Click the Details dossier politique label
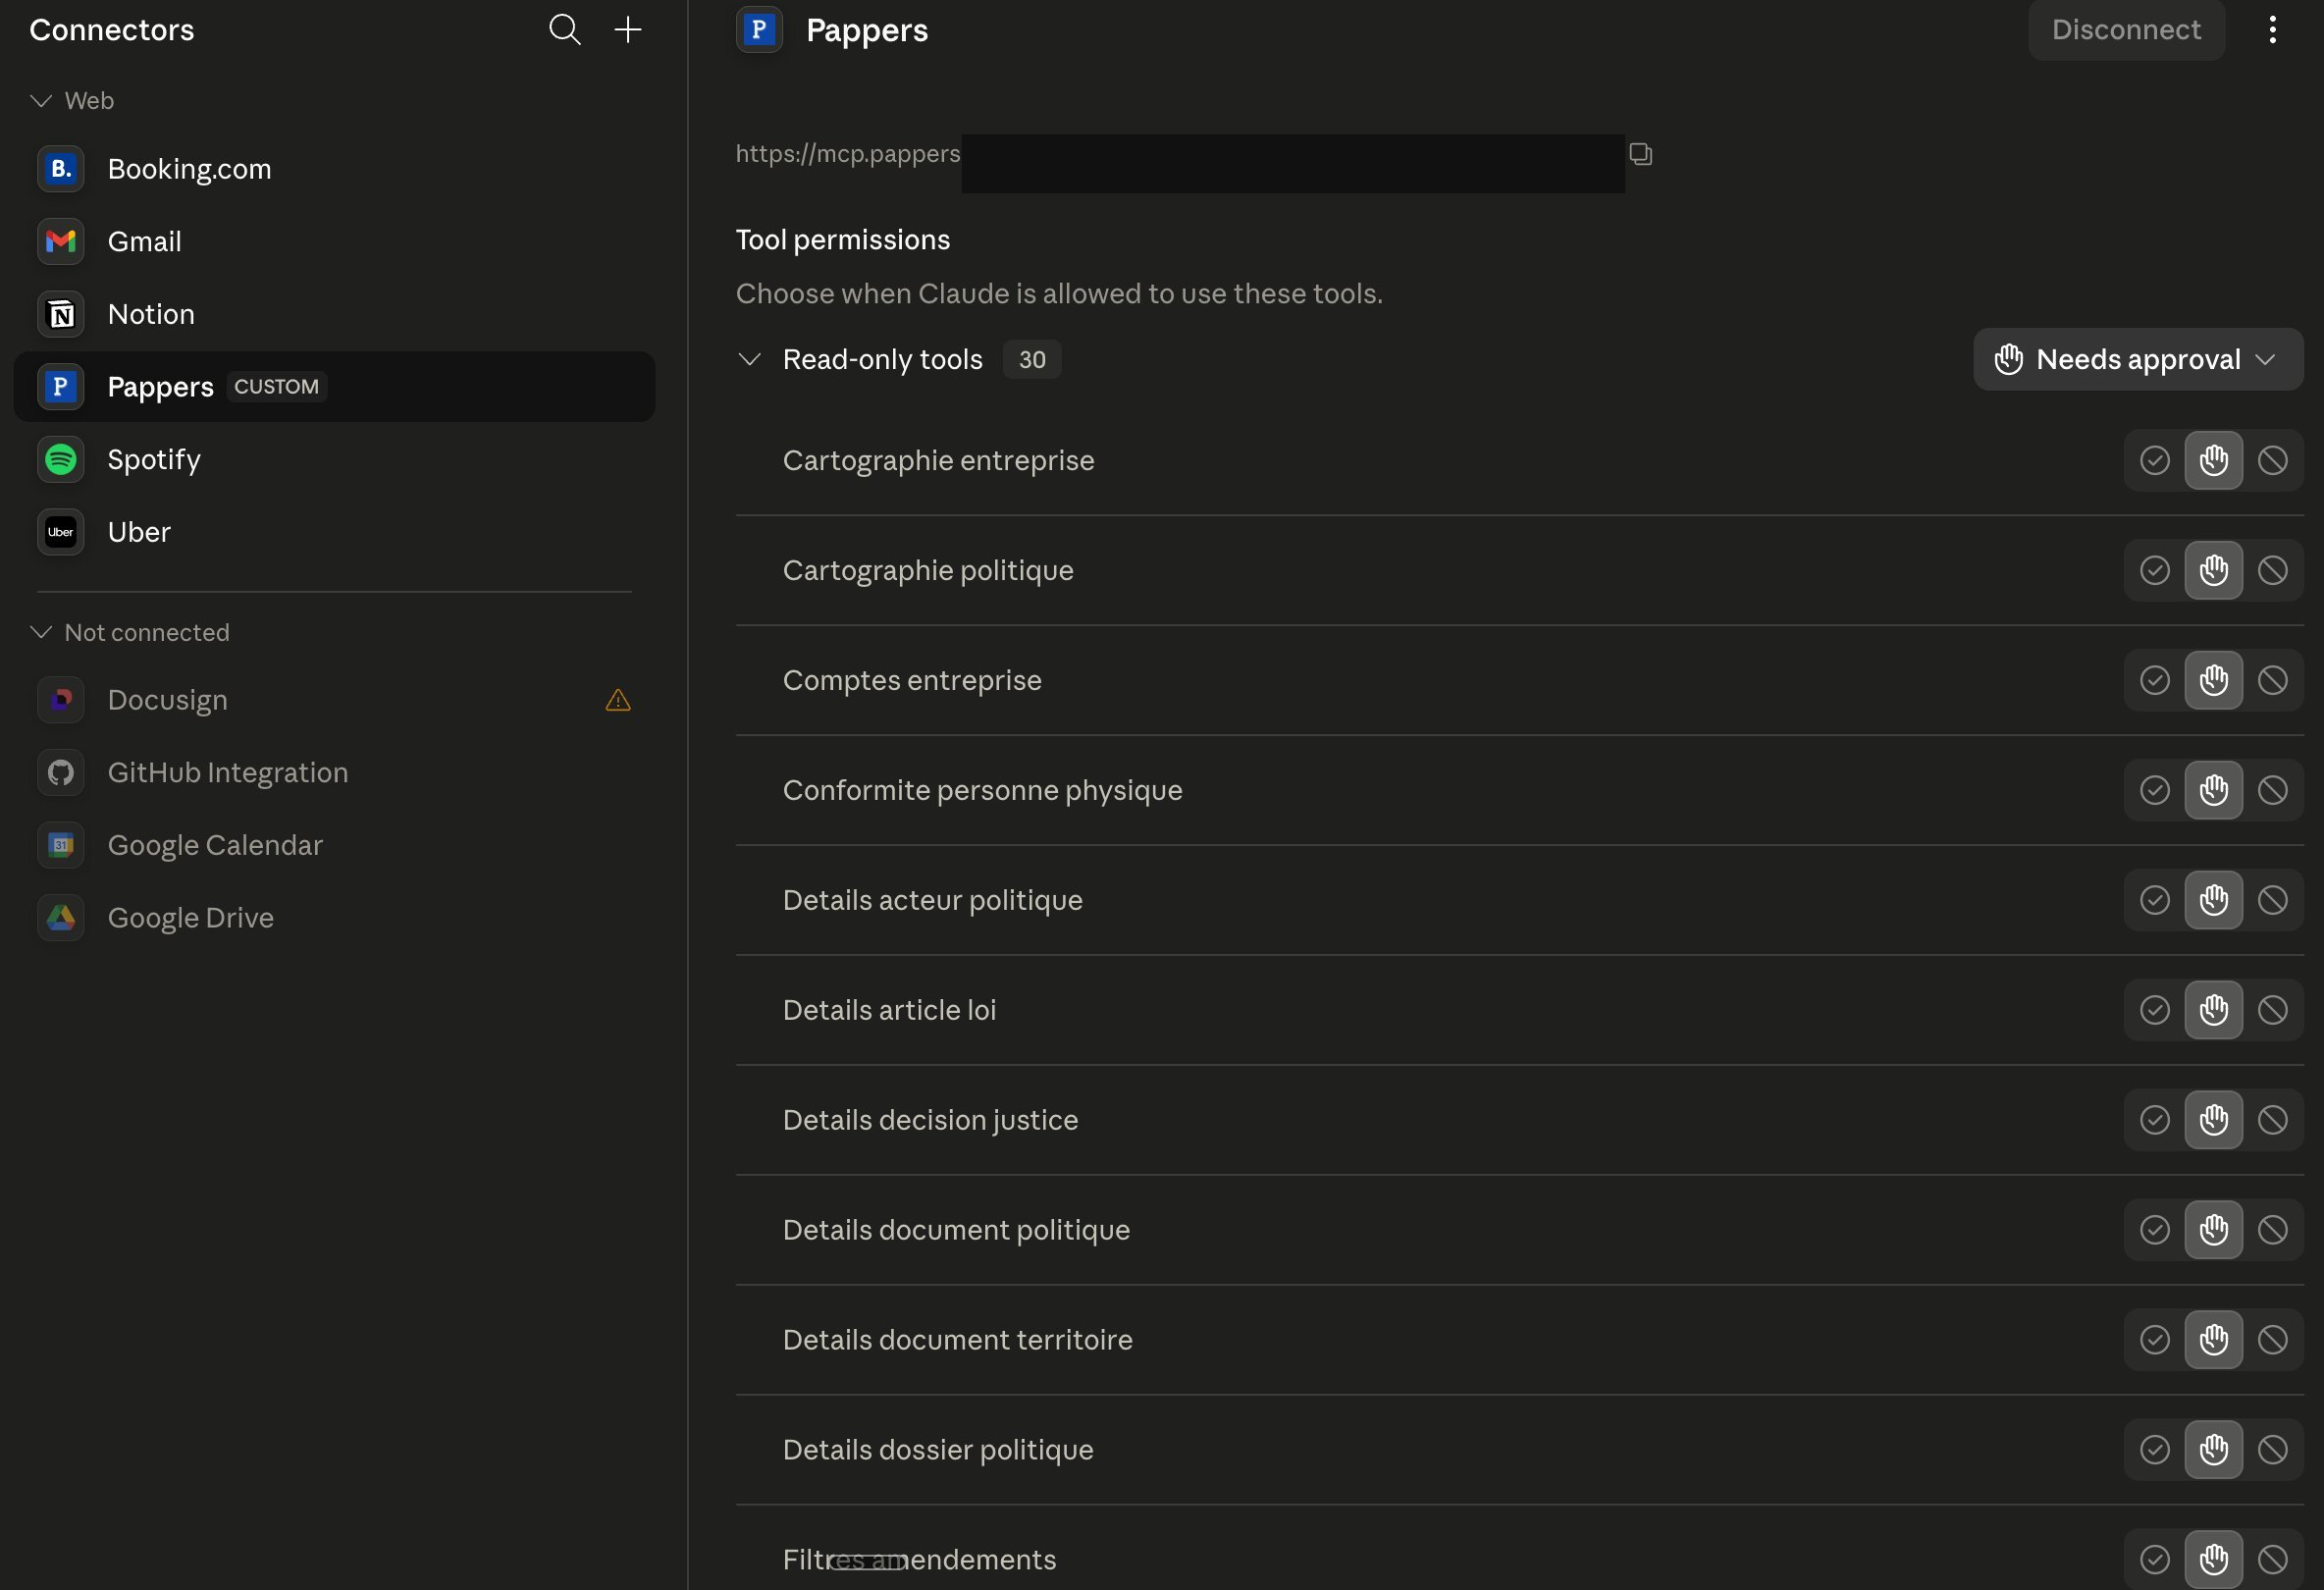This screenshot has width=2324, height=1590. (938, 1450)
